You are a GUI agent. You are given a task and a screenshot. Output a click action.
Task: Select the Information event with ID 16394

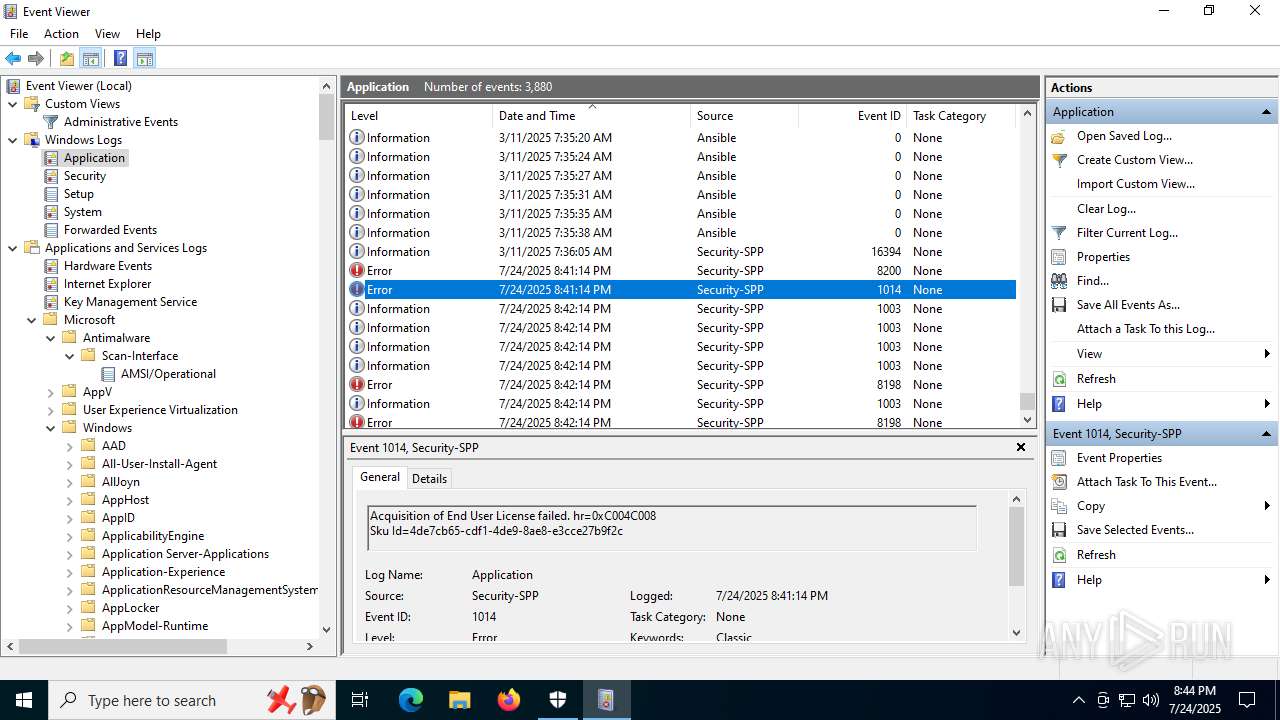[680, 252]
